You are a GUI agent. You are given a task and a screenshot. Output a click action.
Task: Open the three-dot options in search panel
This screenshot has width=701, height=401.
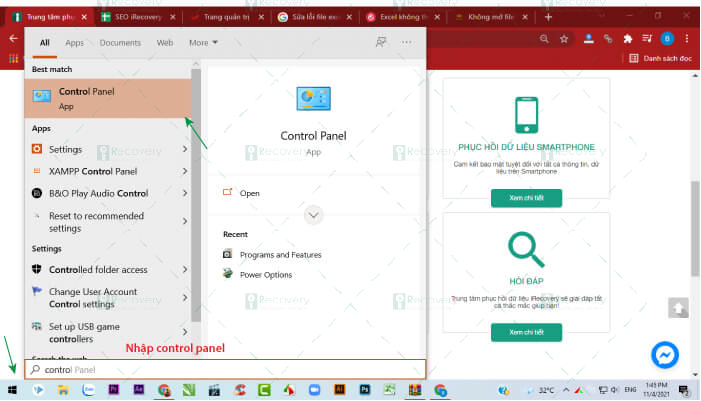[x=406, y=42]
